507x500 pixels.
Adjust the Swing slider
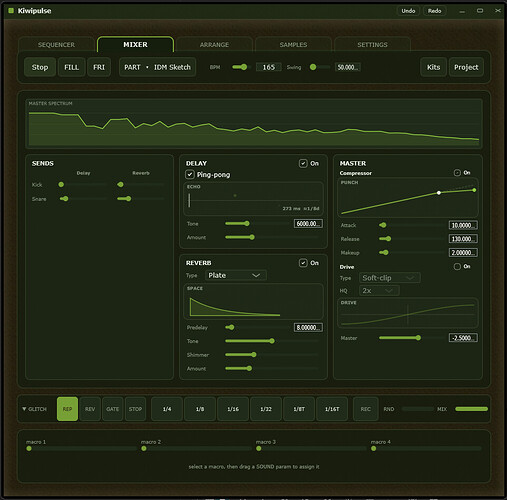point(320,67)
